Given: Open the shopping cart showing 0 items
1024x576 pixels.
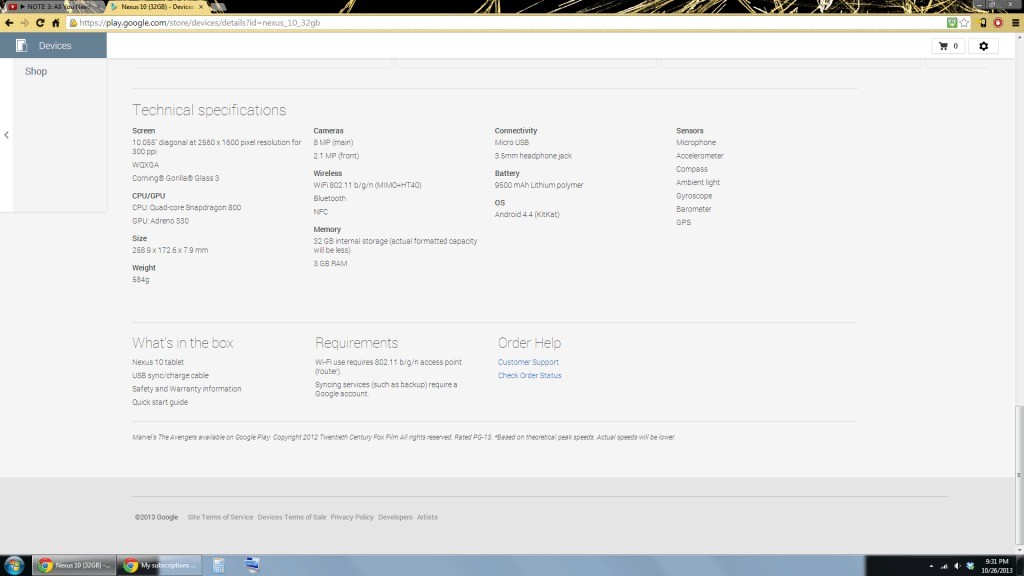Looking at the screenshot, I should 946,45.
